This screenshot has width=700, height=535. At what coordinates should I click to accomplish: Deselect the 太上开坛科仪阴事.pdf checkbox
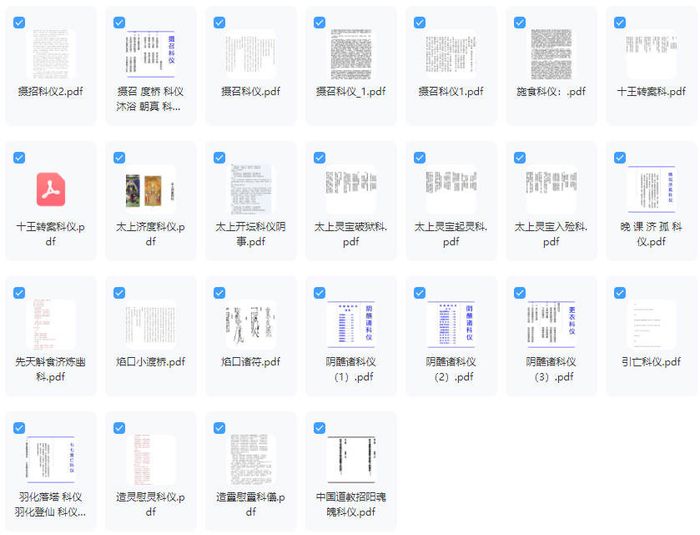point(219,157)
